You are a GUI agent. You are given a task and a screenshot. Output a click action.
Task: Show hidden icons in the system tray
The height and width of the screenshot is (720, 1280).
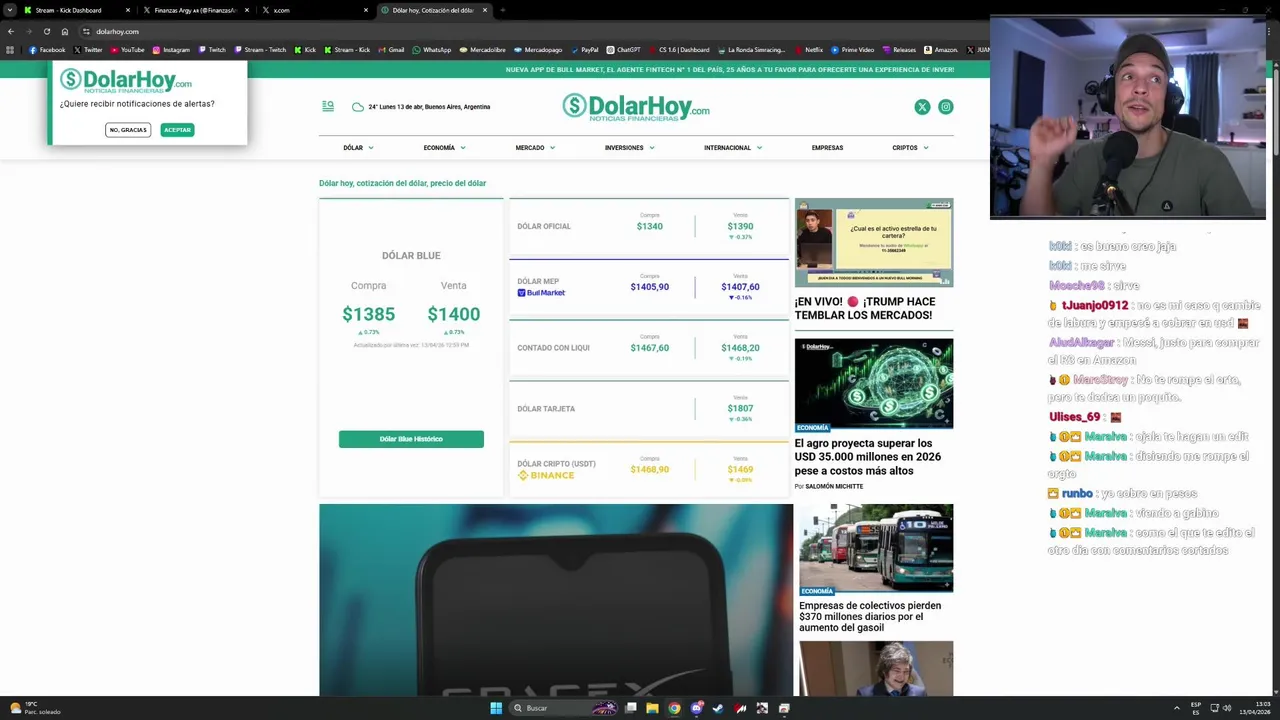coord(1179,708)
